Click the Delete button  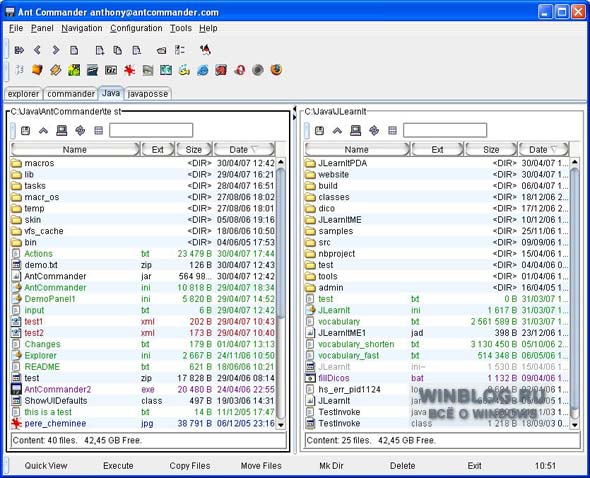pyautogui.click(x=402, y=466)
